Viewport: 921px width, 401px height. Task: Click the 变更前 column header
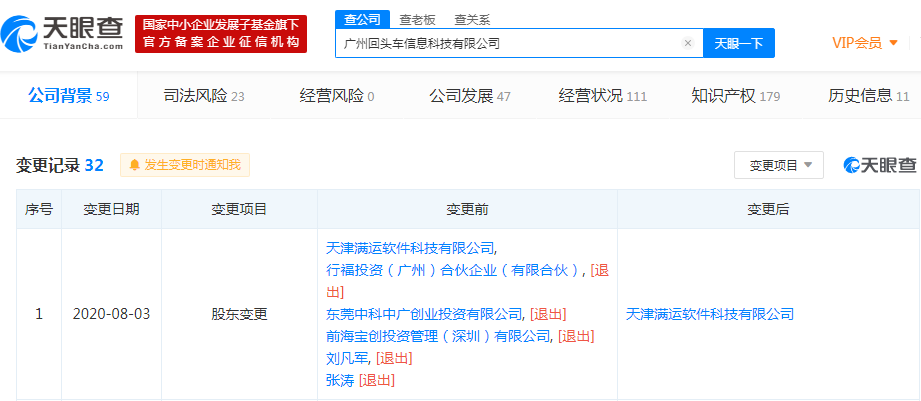click(467, 209)
